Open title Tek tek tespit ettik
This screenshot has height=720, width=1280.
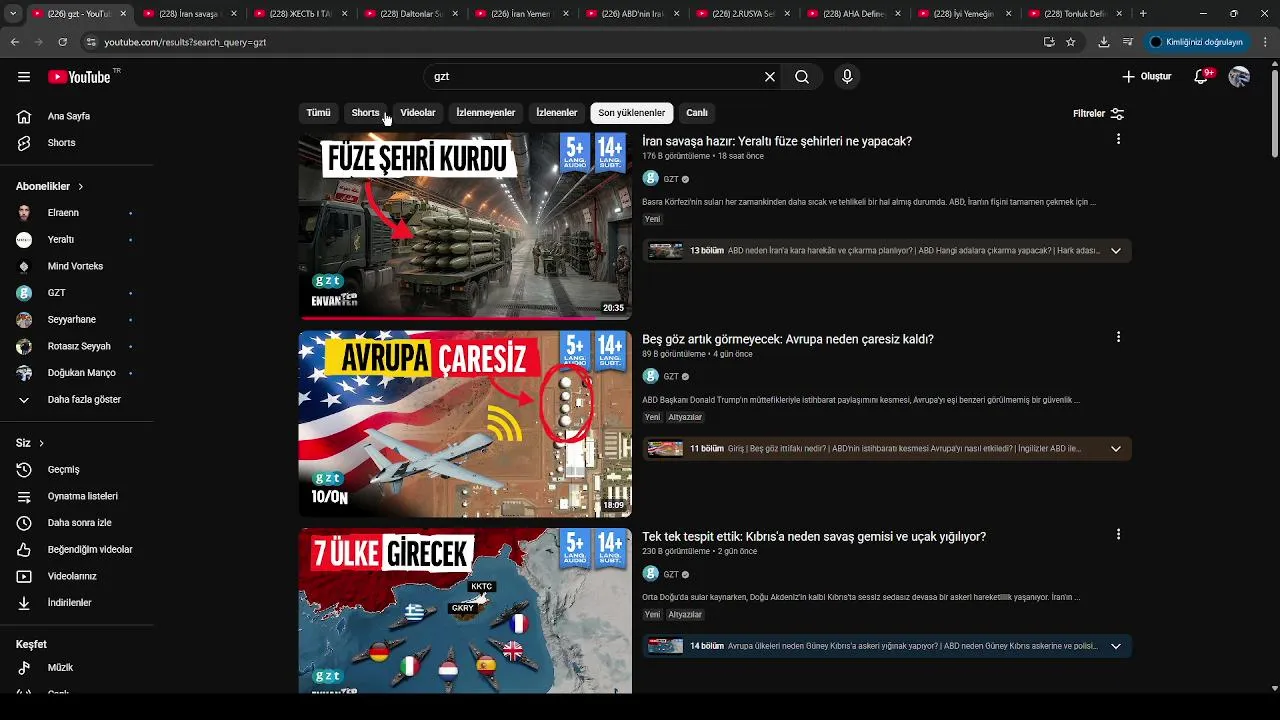click(814, 537)
